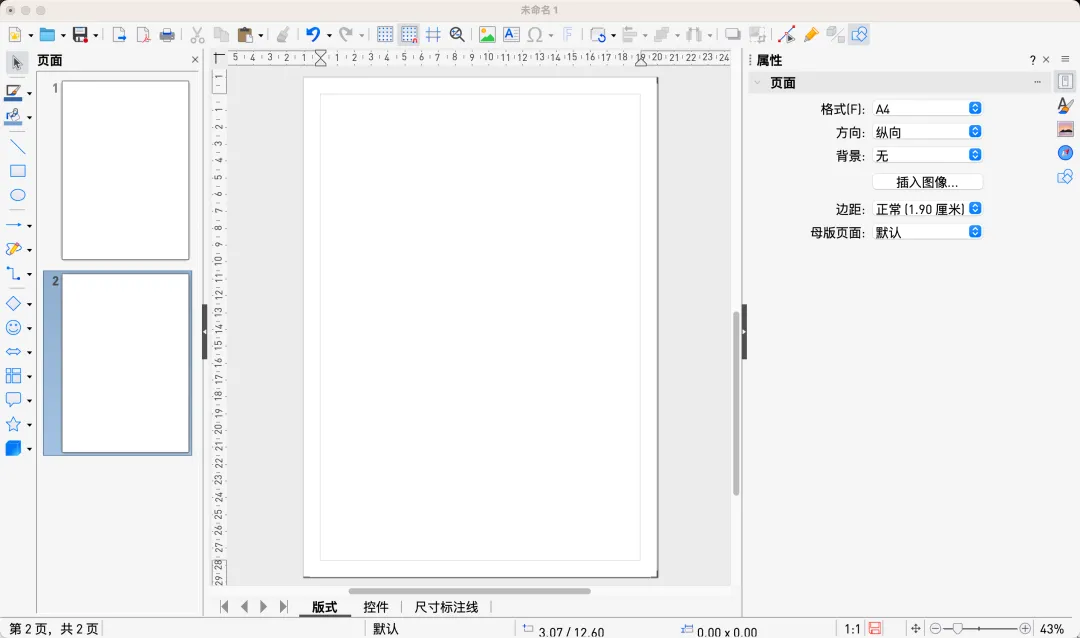Toggle Show Draw Functions shapes icon
Image resolution: width=1080 pixels, height=638 pixels.
[x=860, y=34]
